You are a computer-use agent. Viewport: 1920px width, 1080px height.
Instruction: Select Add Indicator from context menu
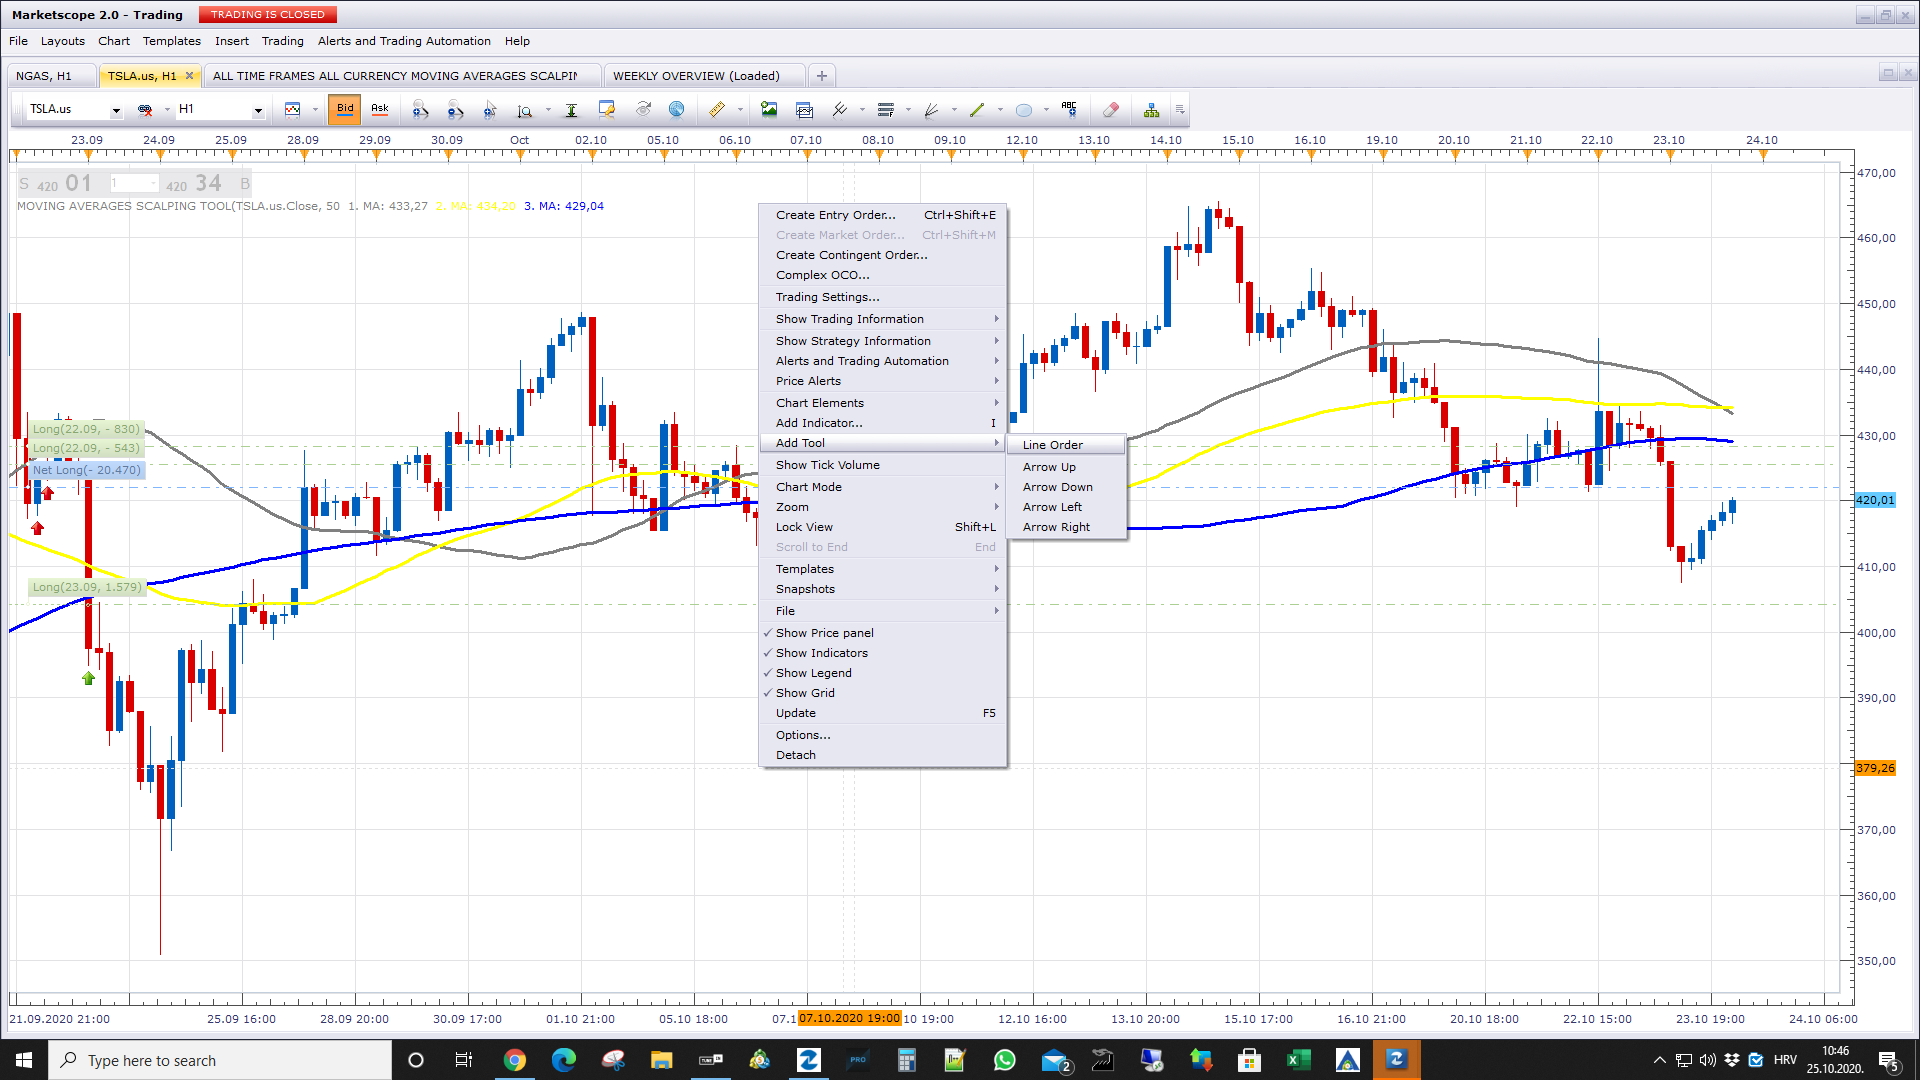(x=883, y=423)
